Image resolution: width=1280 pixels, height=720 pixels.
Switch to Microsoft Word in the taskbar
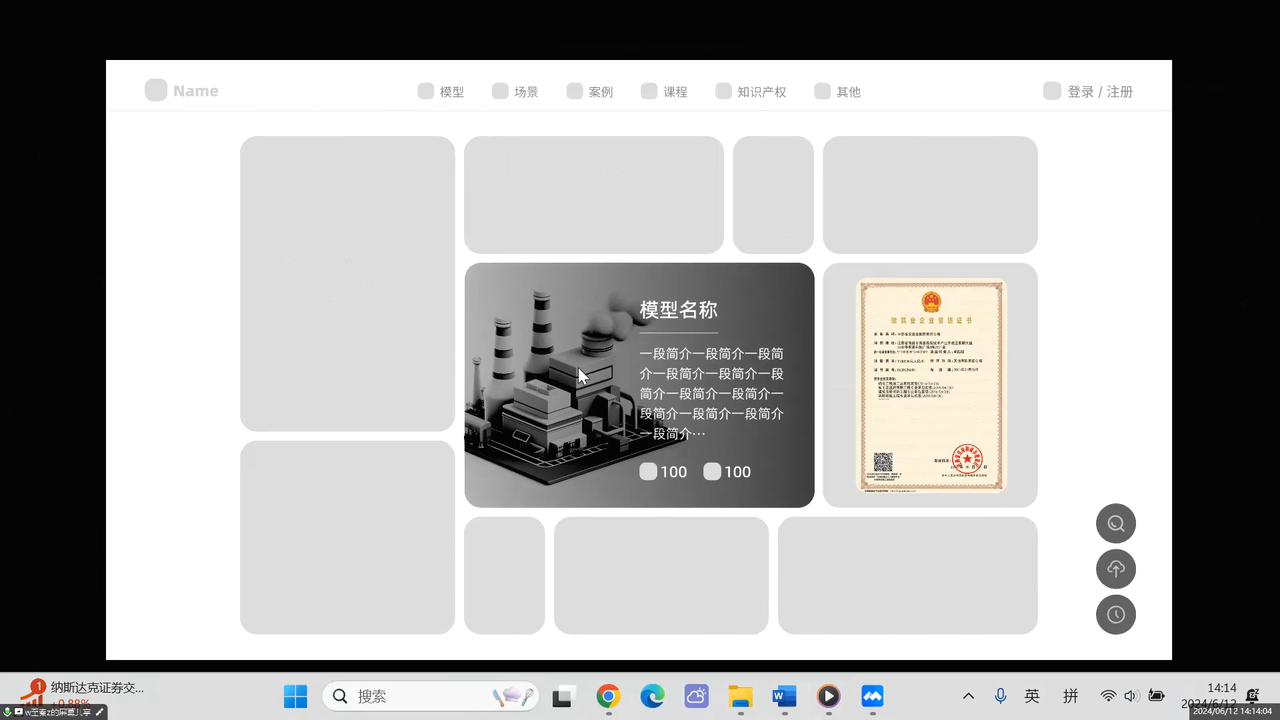784,696
